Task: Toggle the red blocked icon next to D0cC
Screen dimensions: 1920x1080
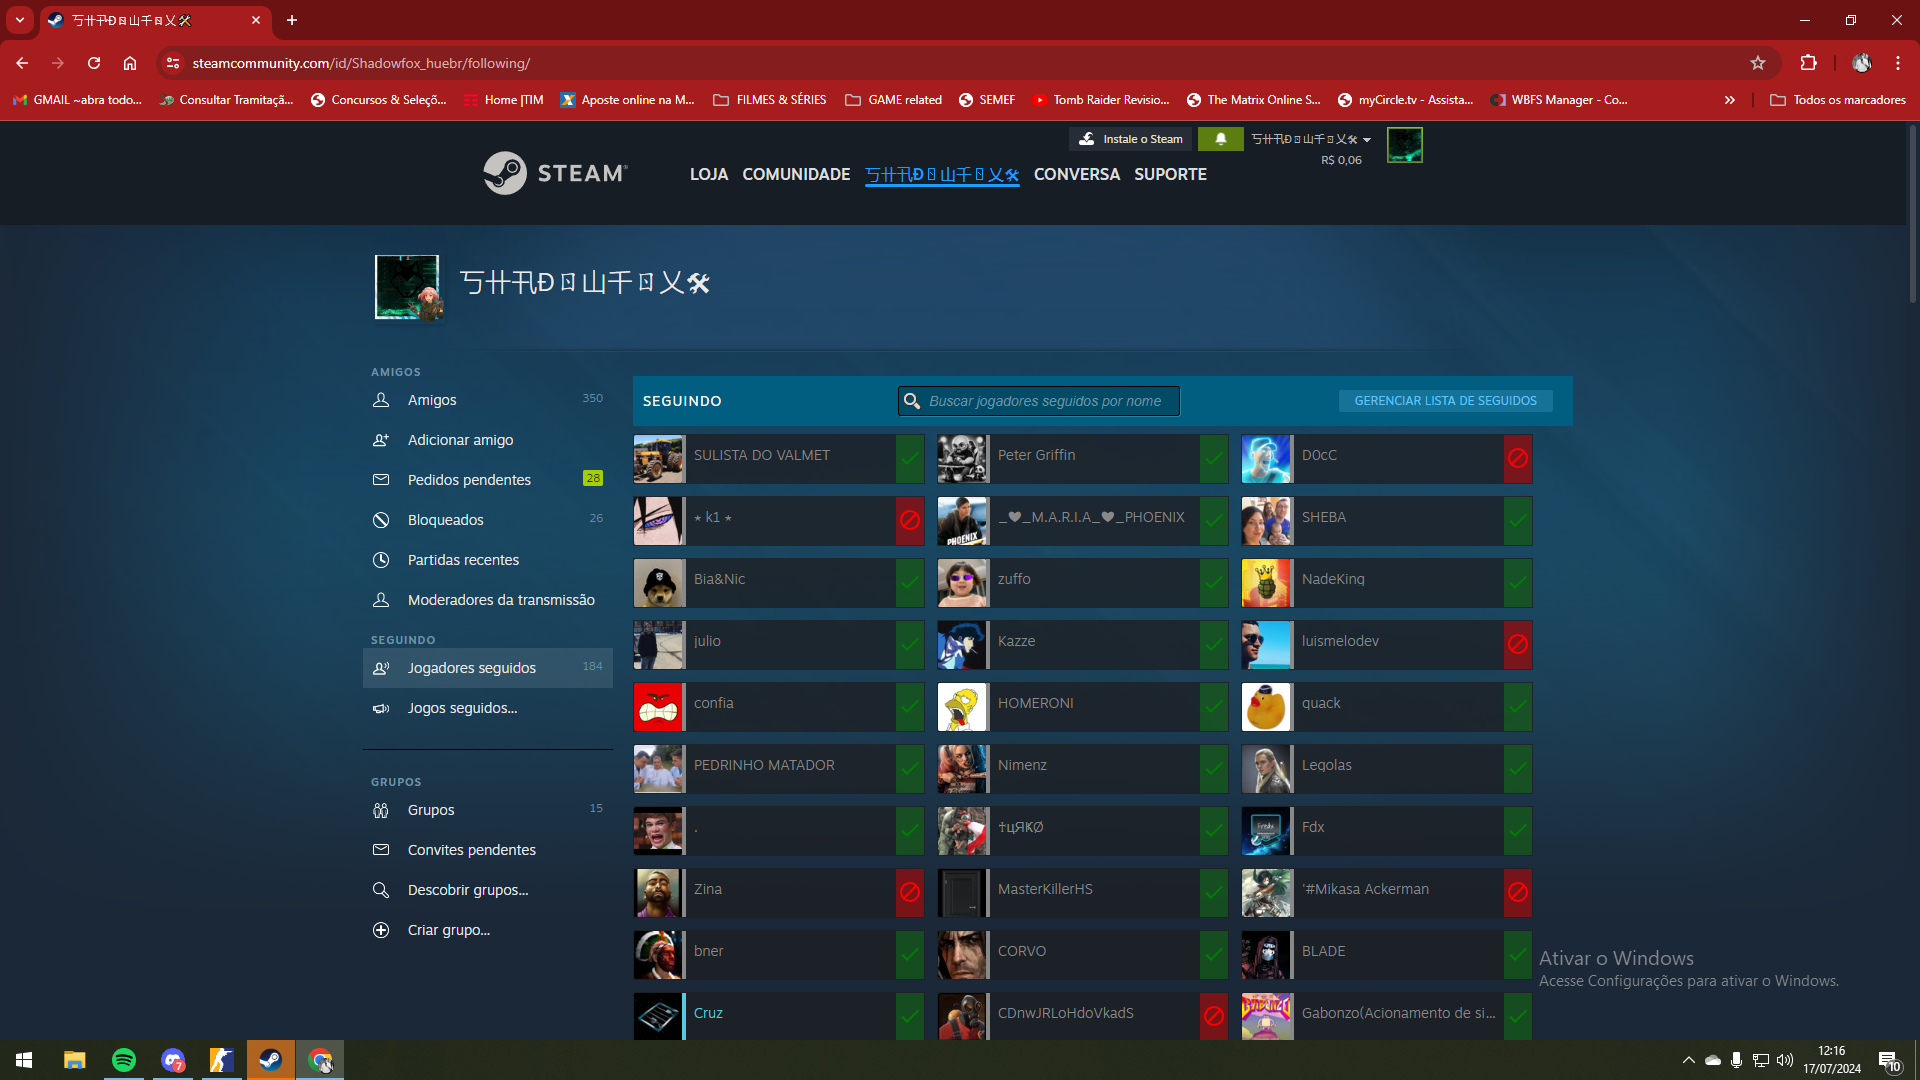Action: (1518, 459)
